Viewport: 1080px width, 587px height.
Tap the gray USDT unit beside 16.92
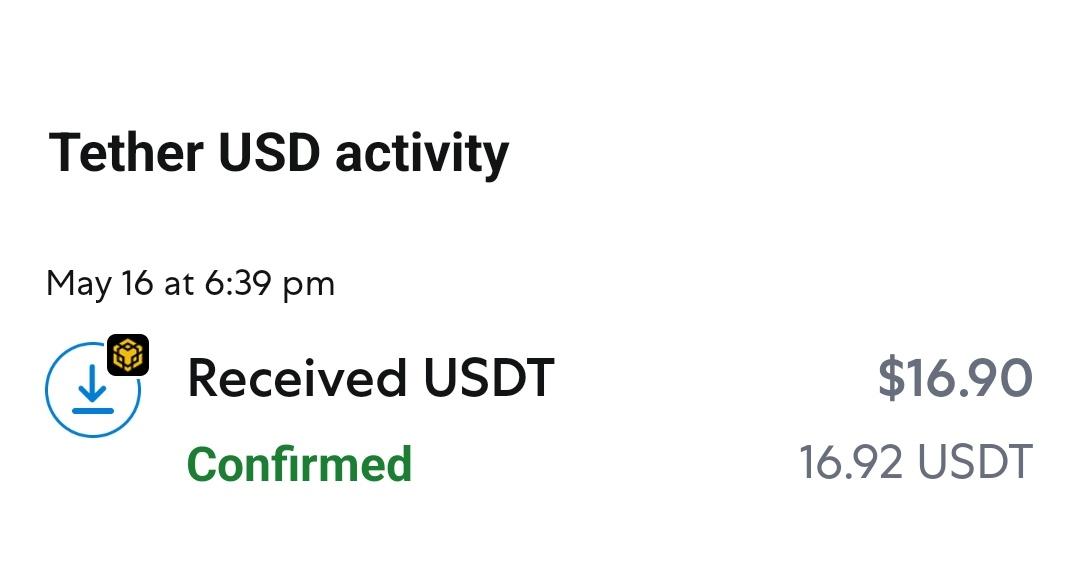click(975, 462)
